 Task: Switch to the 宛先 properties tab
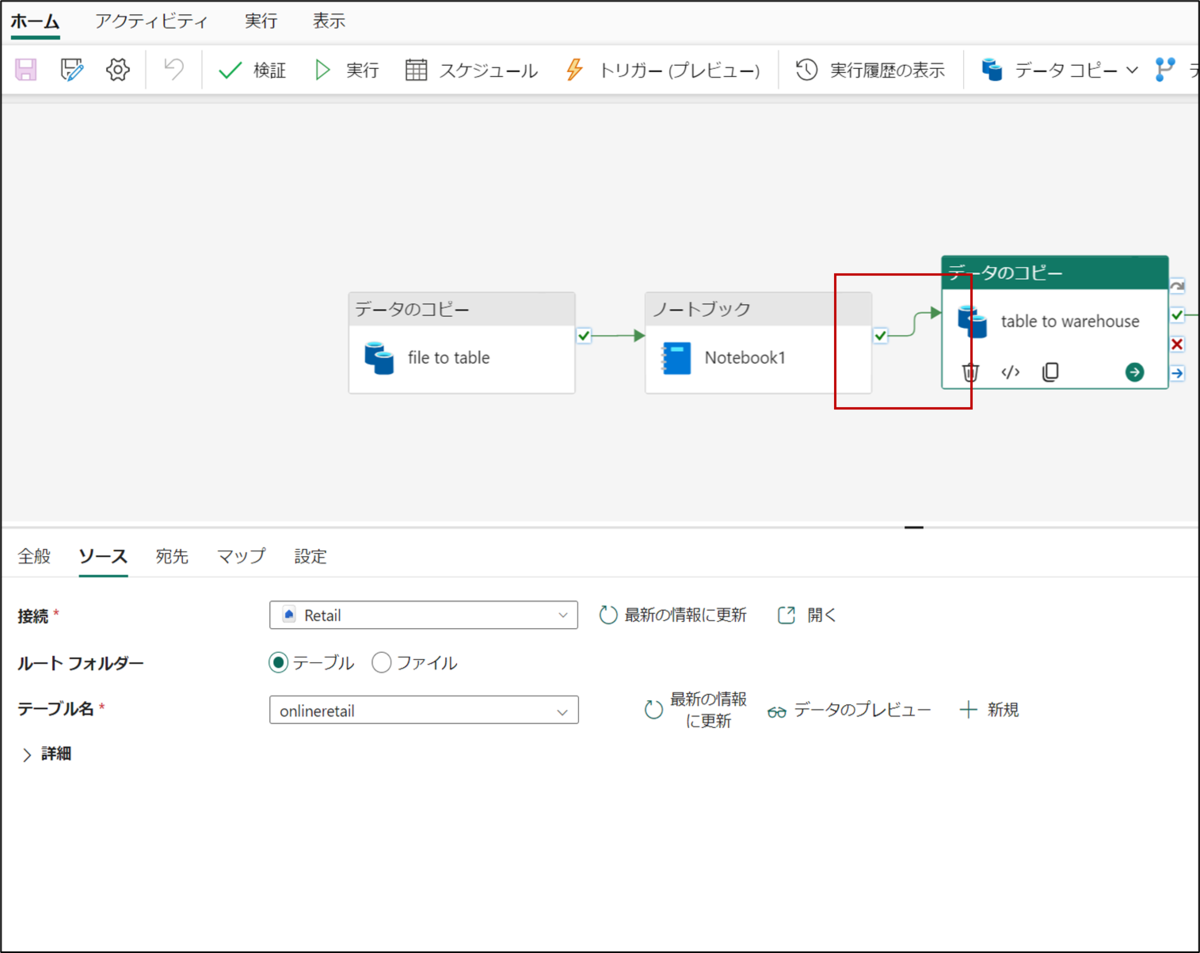click(172, 556)
